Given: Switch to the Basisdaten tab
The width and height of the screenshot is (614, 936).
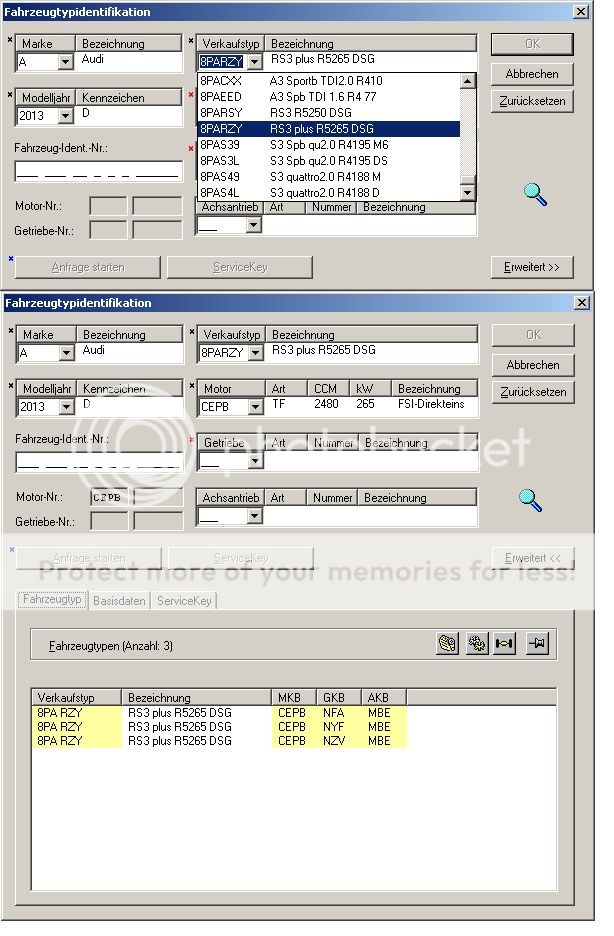Looking at the screenshot, I should coord(119,601).
